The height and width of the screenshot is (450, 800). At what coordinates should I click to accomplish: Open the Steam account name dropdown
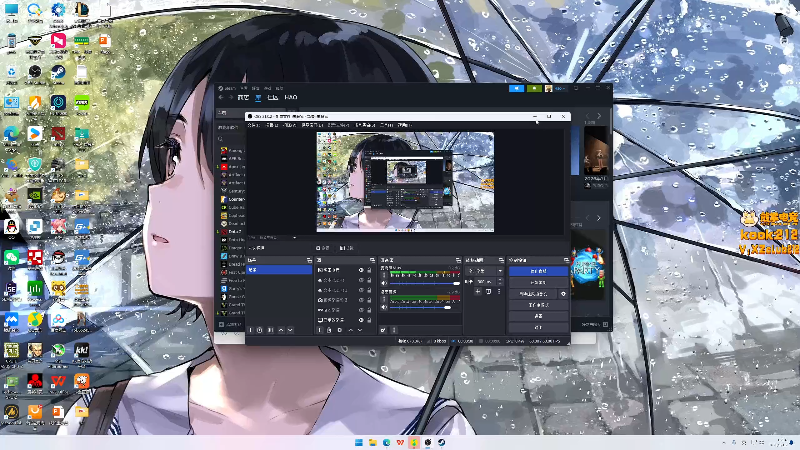pyautogui.click(x=560, y=89)
